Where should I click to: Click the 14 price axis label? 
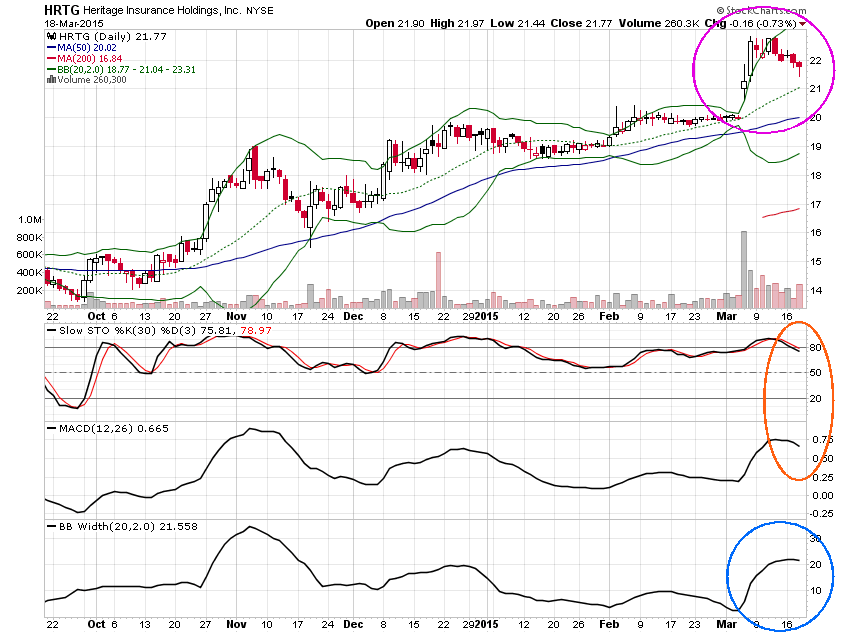815,290
